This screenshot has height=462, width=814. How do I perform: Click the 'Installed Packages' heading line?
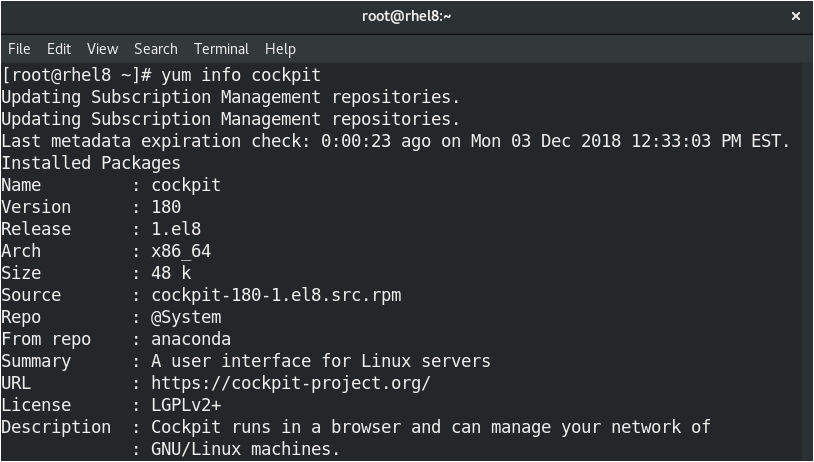91,163
